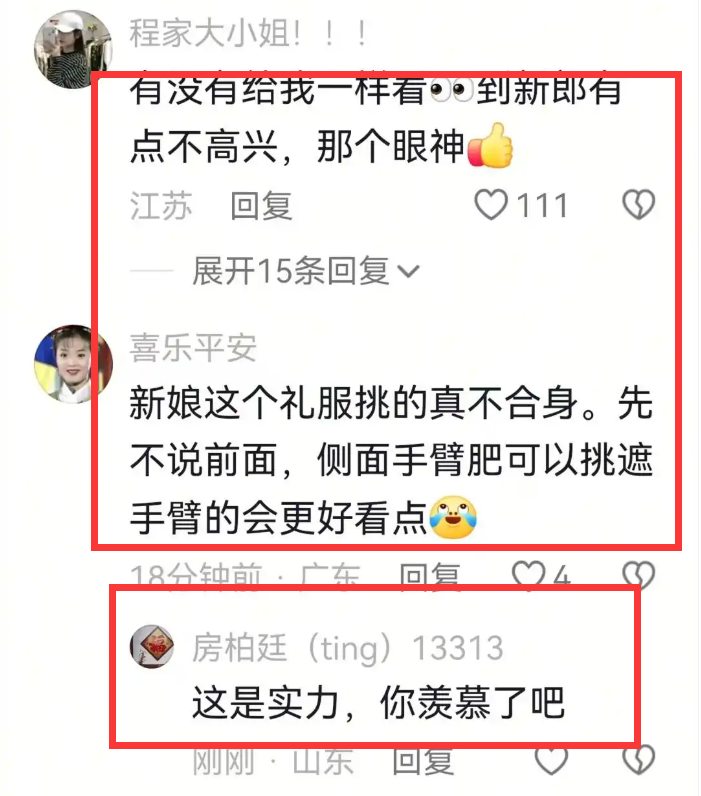Open 房柏廷's small avatar
Image resolution: width=701 pixels, height=796 pixels.
click(x=152, y=646)
